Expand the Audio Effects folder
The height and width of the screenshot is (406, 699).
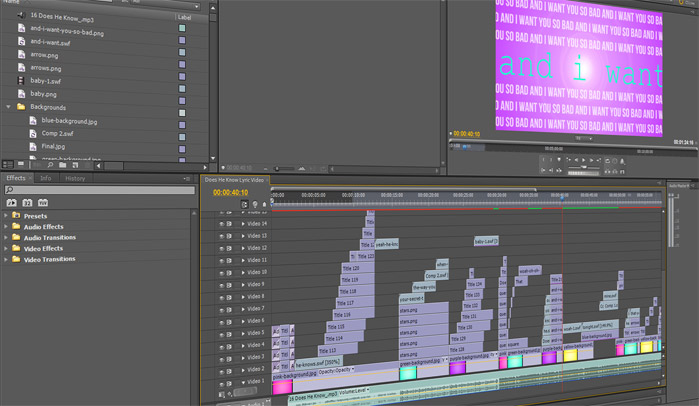coord(6,226)
